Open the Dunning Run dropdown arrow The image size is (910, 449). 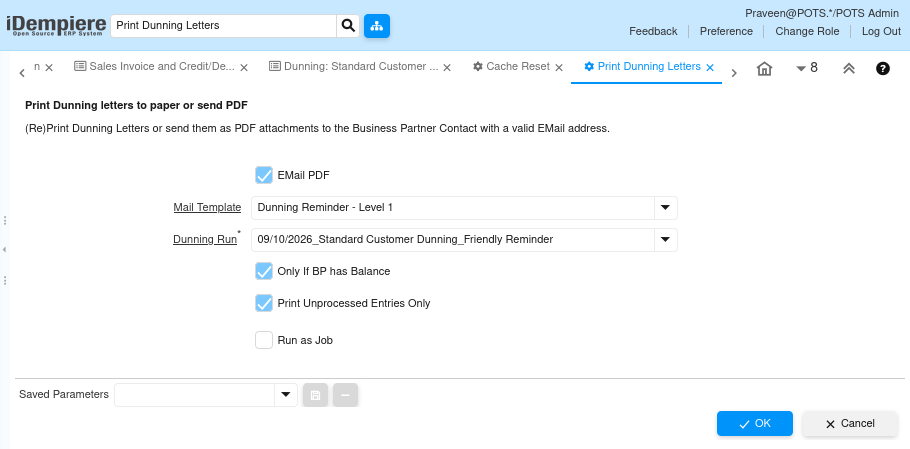coord(666,240)
